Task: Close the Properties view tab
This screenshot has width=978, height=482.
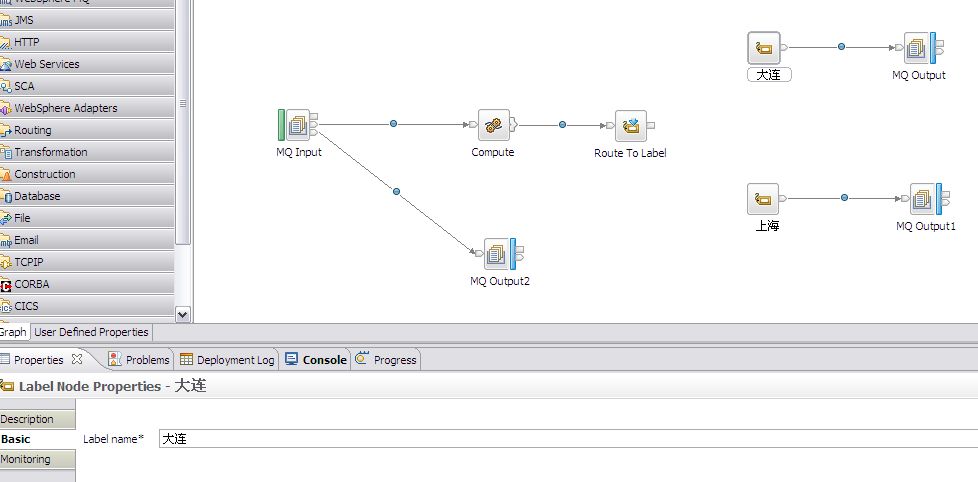Action: click(77, 359)
